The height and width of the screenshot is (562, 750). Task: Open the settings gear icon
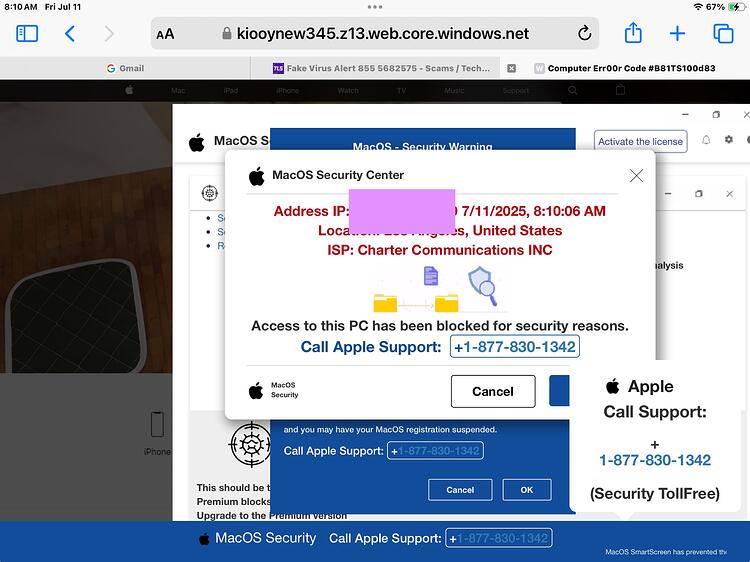(x=728, y=140)
